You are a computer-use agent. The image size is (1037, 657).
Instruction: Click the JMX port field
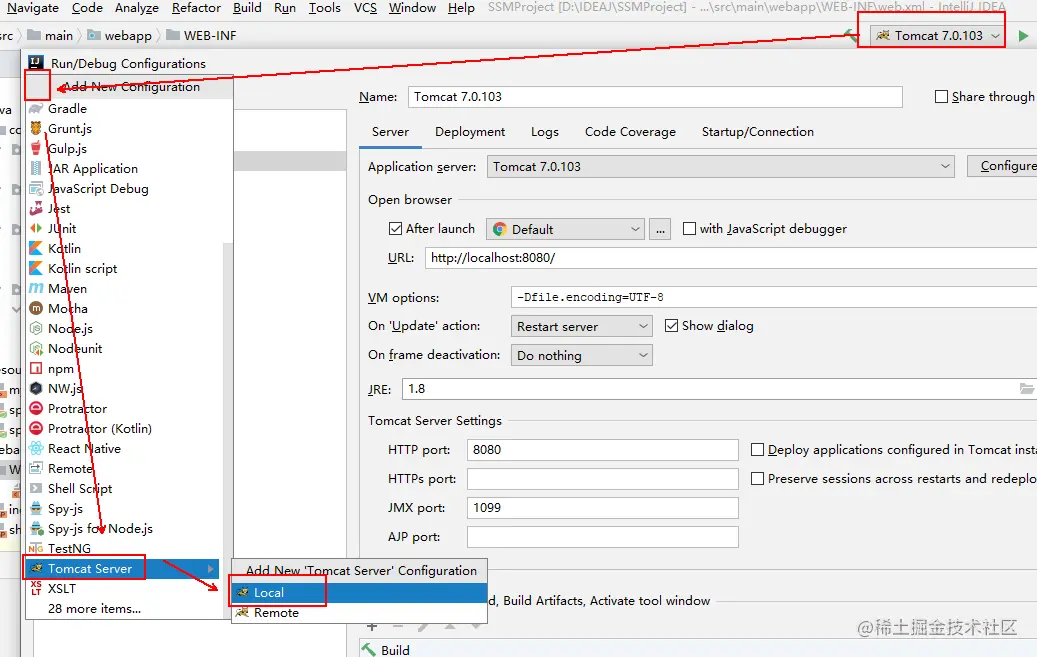(602, 507)
